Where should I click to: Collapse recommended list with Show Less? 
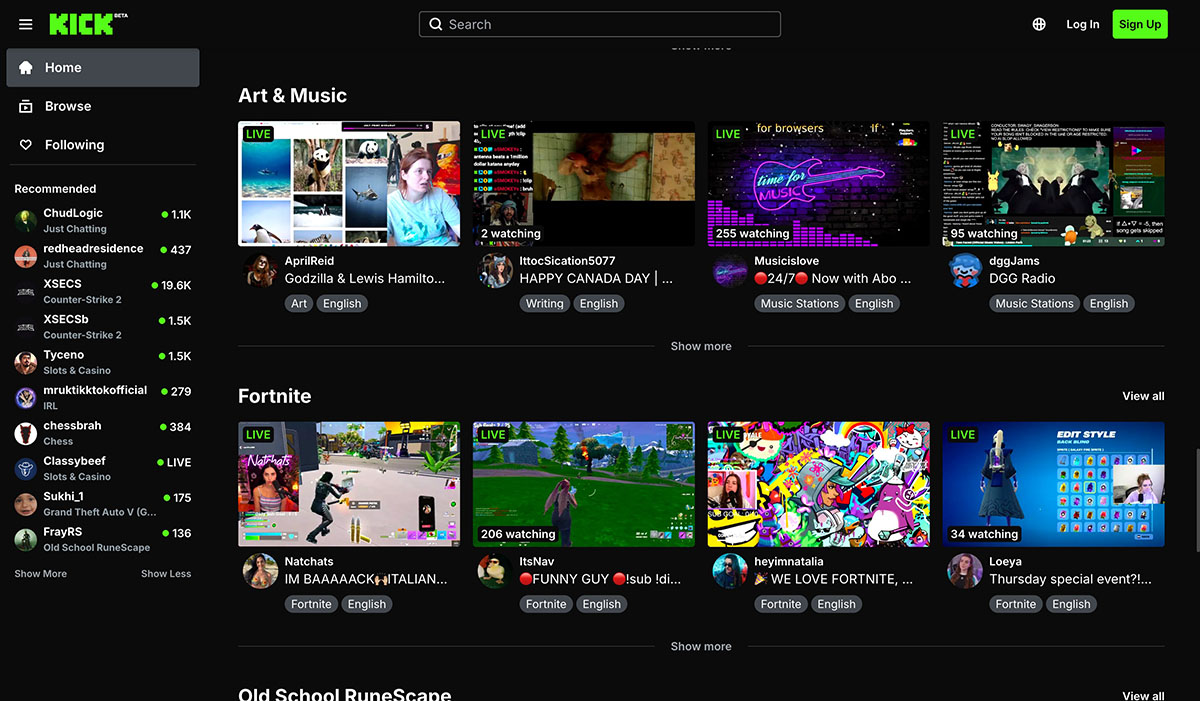166,574
